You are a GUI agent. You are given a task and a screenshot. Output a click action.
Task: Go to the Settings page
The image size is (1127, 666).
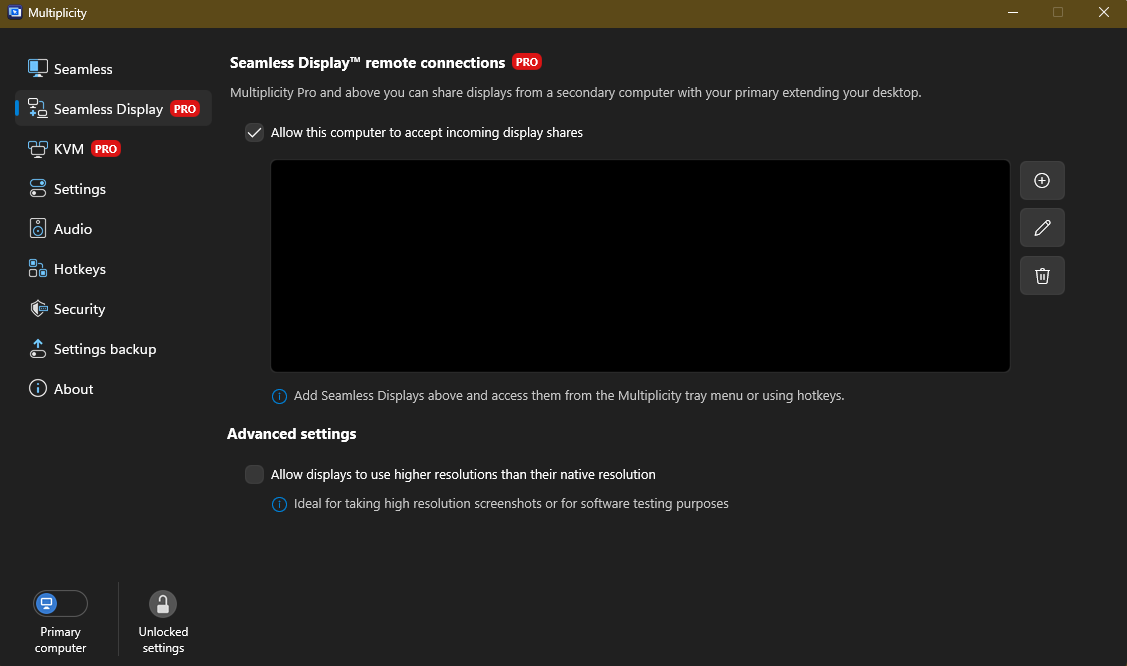[x=79, y=189]
